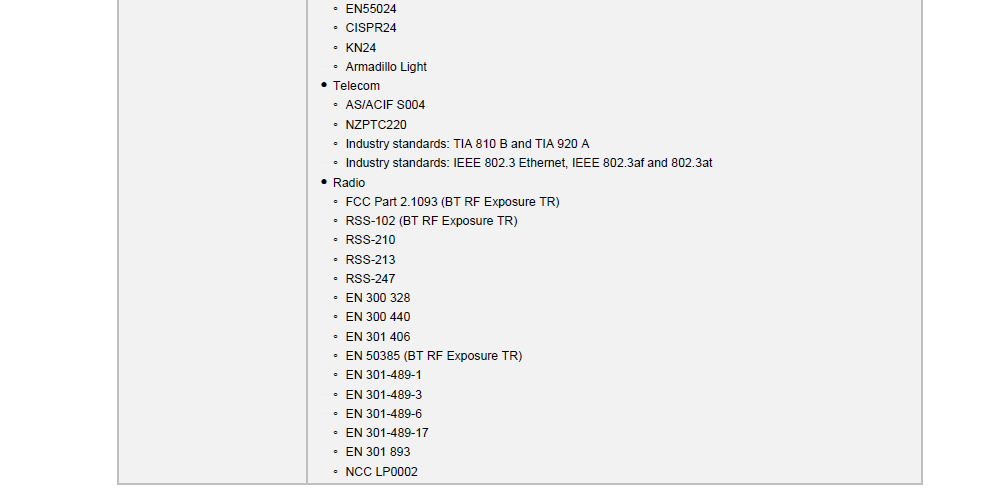Select the EN 50385 BT RF Exposure line
Screen dimensions: 1000x497
click(x=433, y=356)
